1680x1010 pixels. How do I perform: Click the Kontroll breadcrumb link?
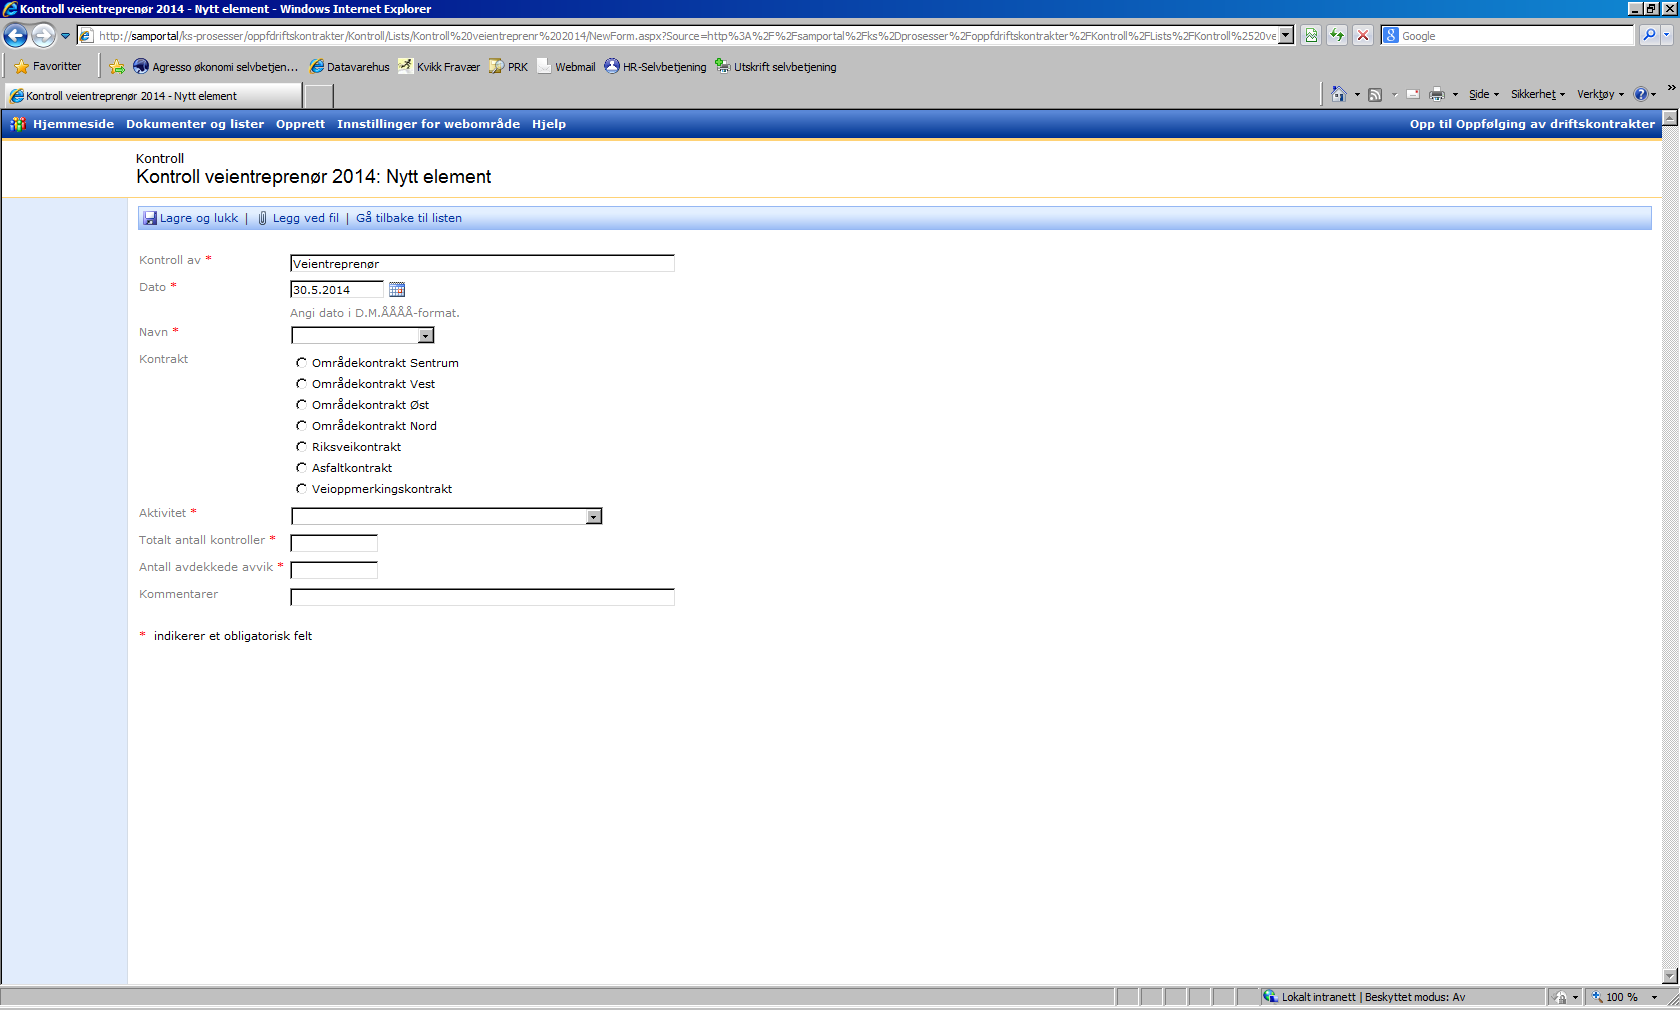[160, 158]
